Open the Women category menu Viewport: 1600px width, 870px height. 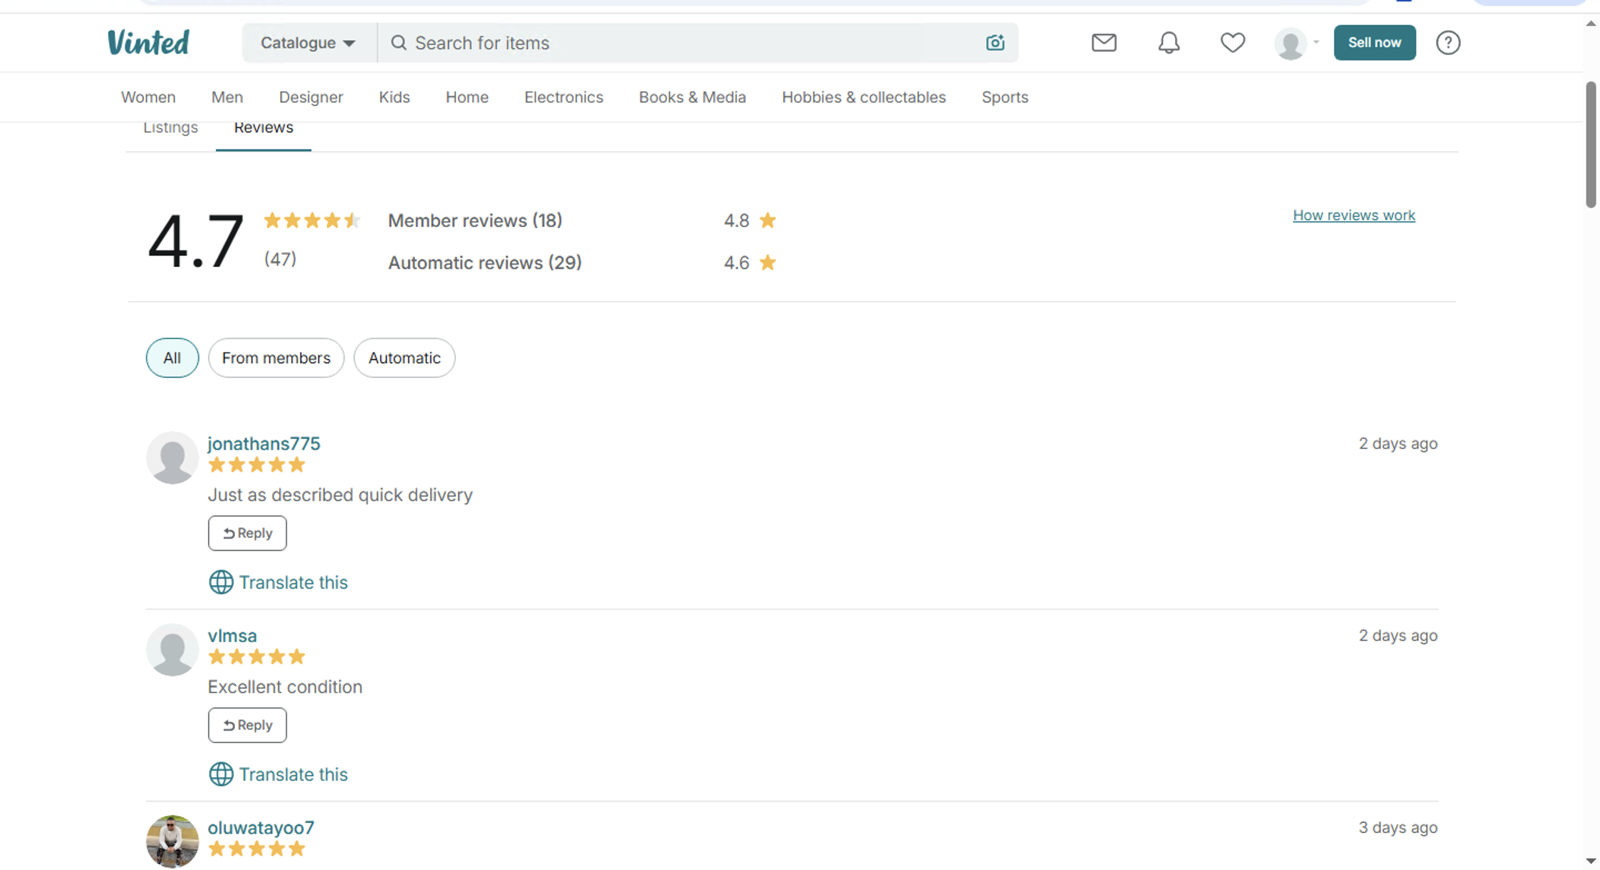coord(148,97)
